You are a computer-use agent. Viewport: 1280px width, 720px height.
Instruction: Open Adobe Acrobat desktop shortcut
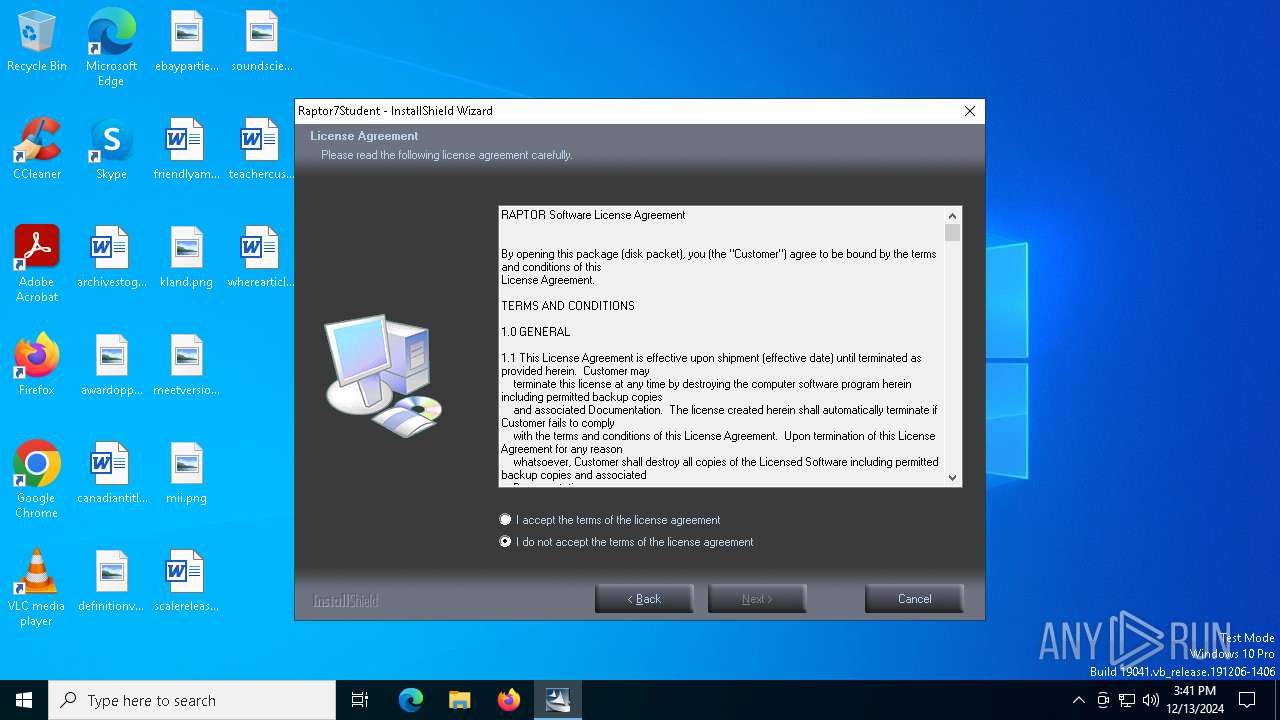pyautogui.click(x=37, y=263)
